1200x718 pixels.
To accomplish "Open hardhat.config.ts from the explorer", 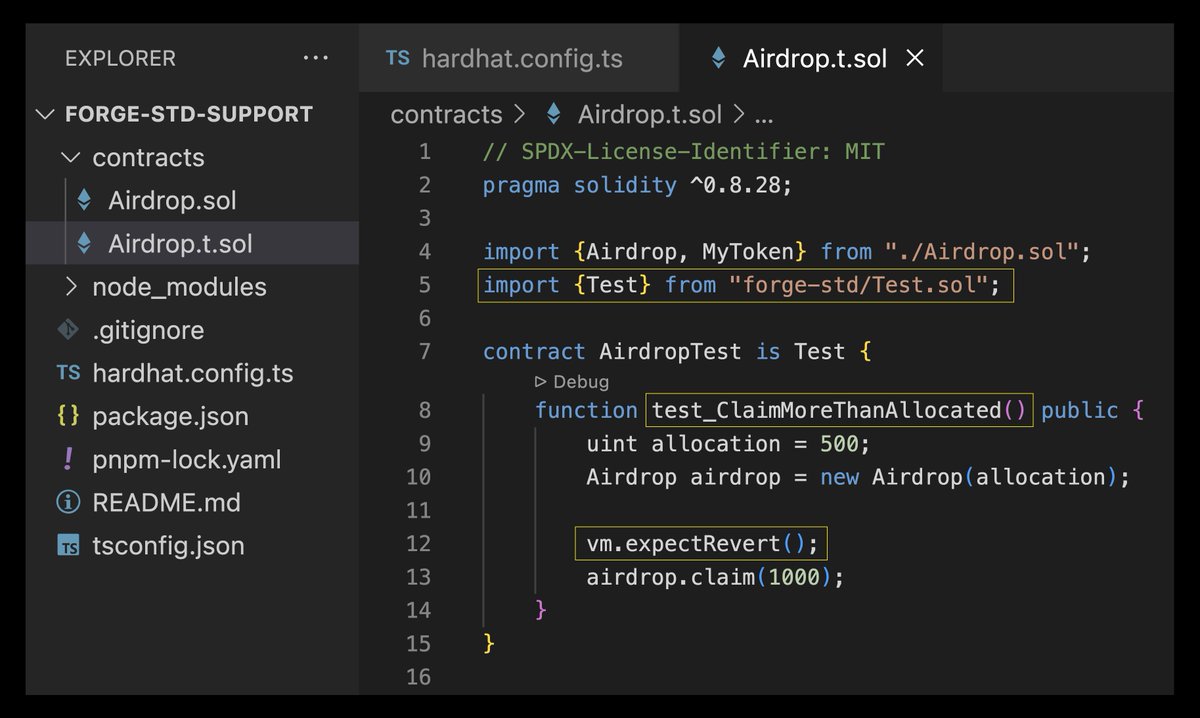I will 193,373.
